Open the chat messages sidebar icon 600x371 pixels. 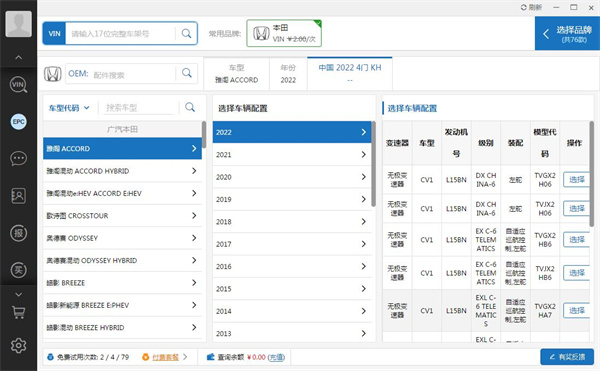point(18,158)
